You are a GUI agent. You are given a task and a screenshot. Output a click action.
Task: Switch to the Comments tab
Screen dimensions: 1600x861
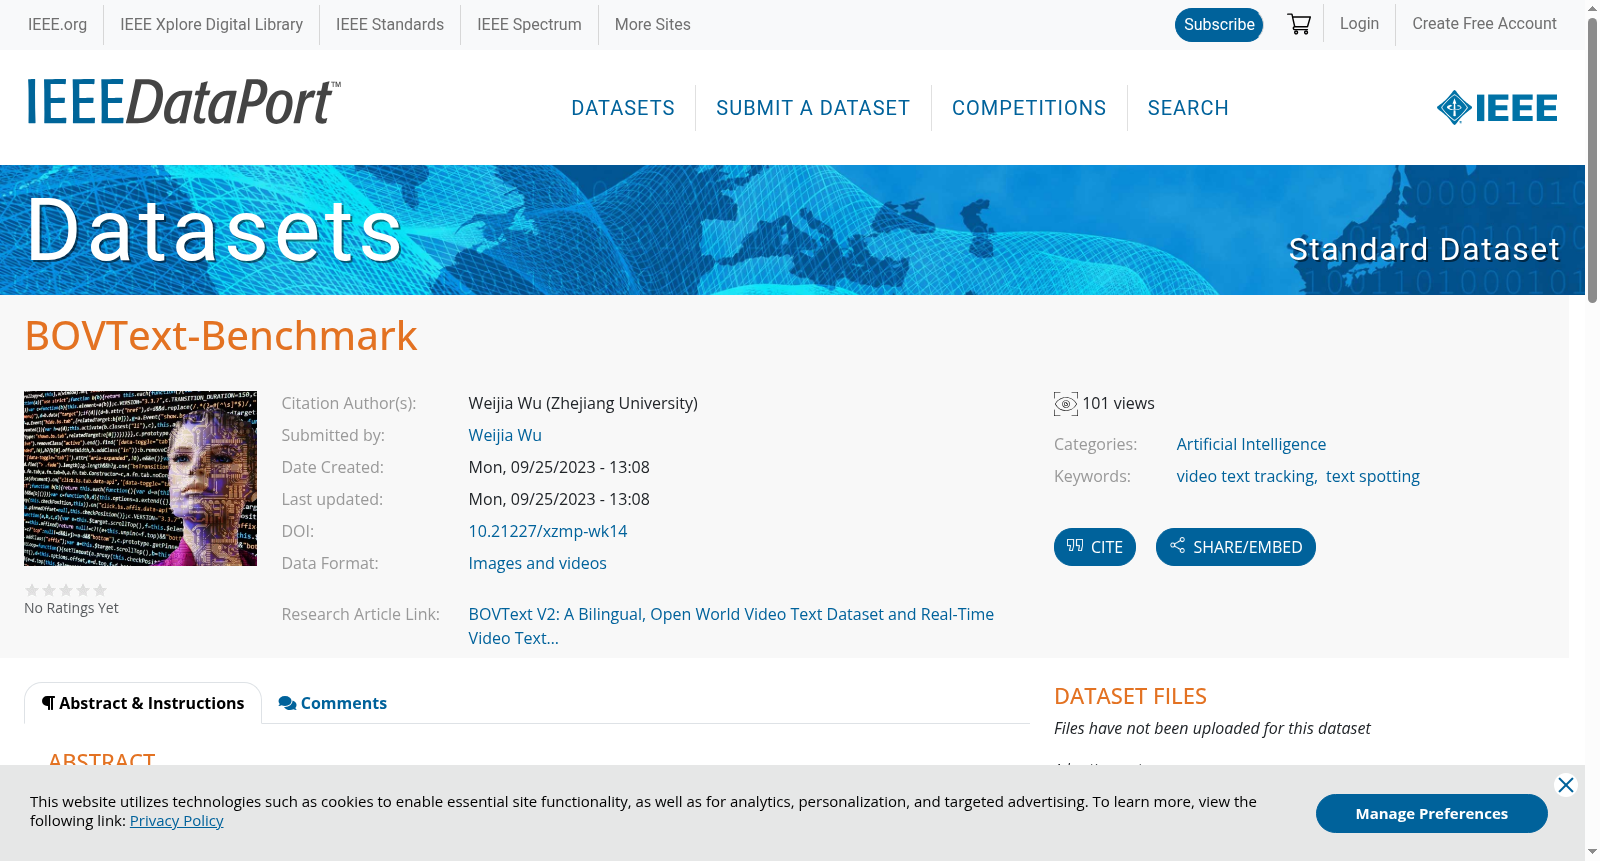[333, 703]
